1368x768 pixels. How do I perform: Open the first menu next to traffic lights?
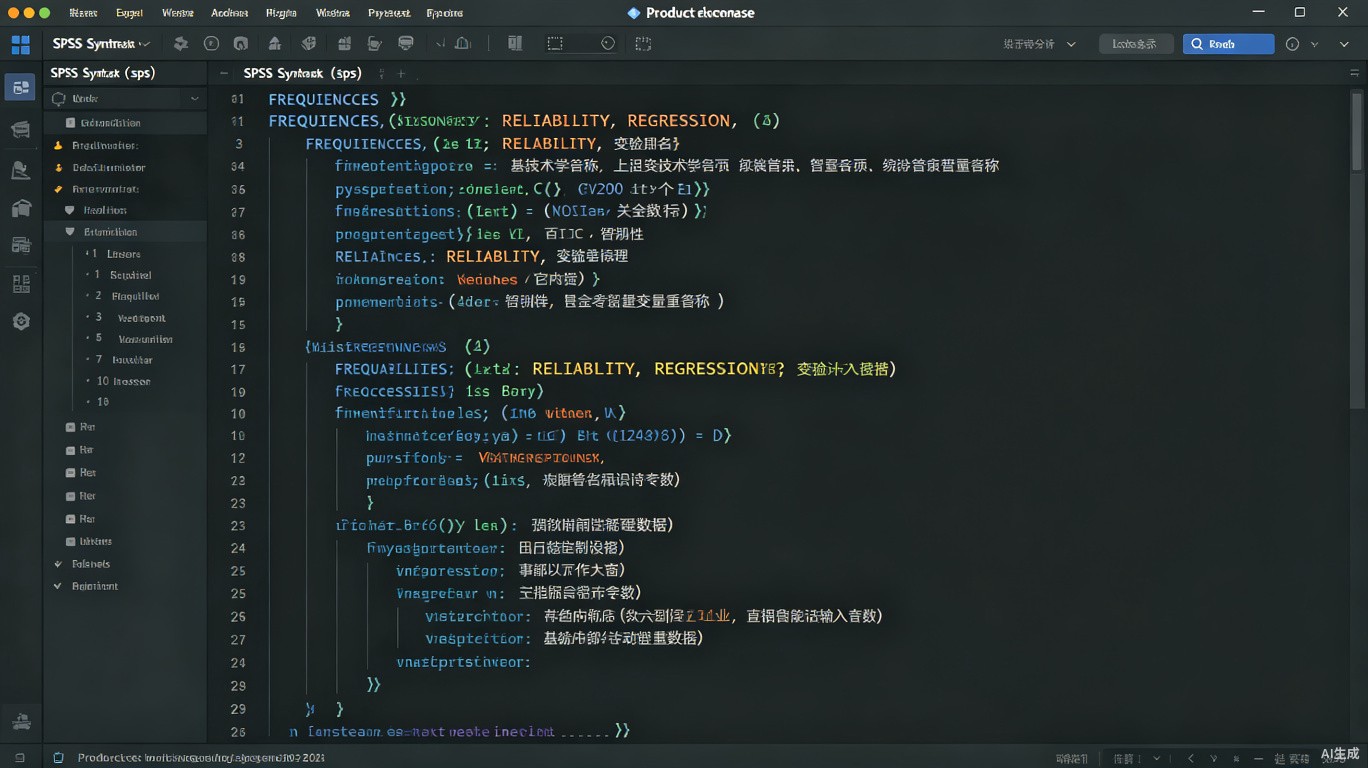point(83,13)
